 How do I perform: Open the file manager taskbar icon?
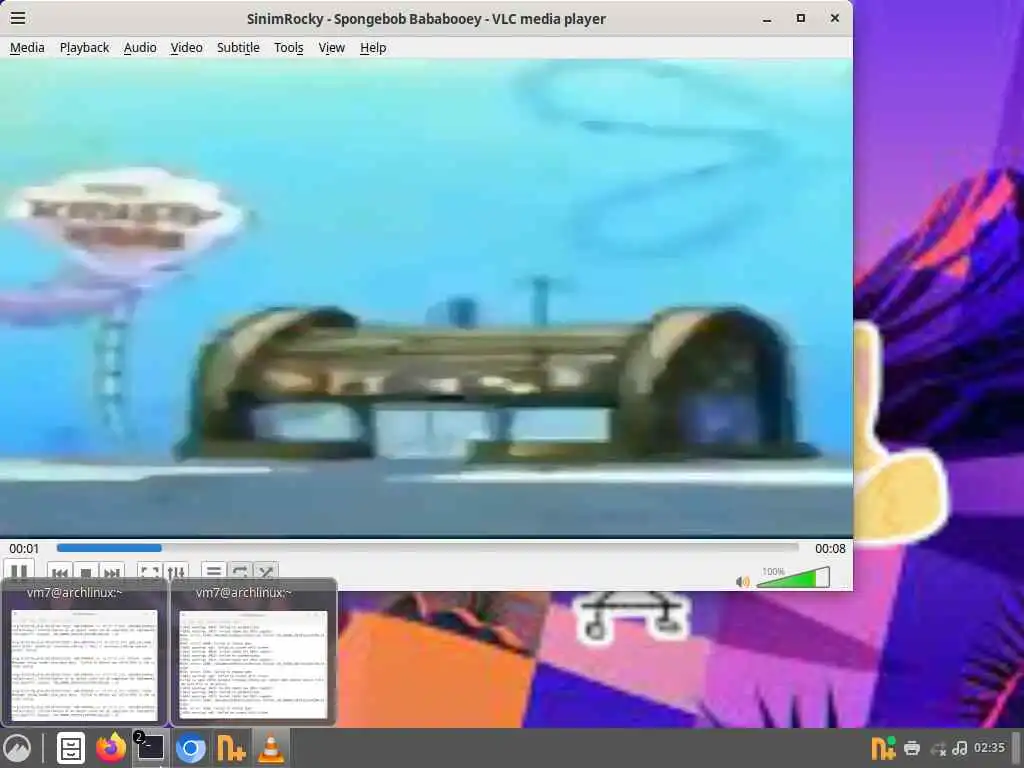pyautogui.click(x=71, y=748)
